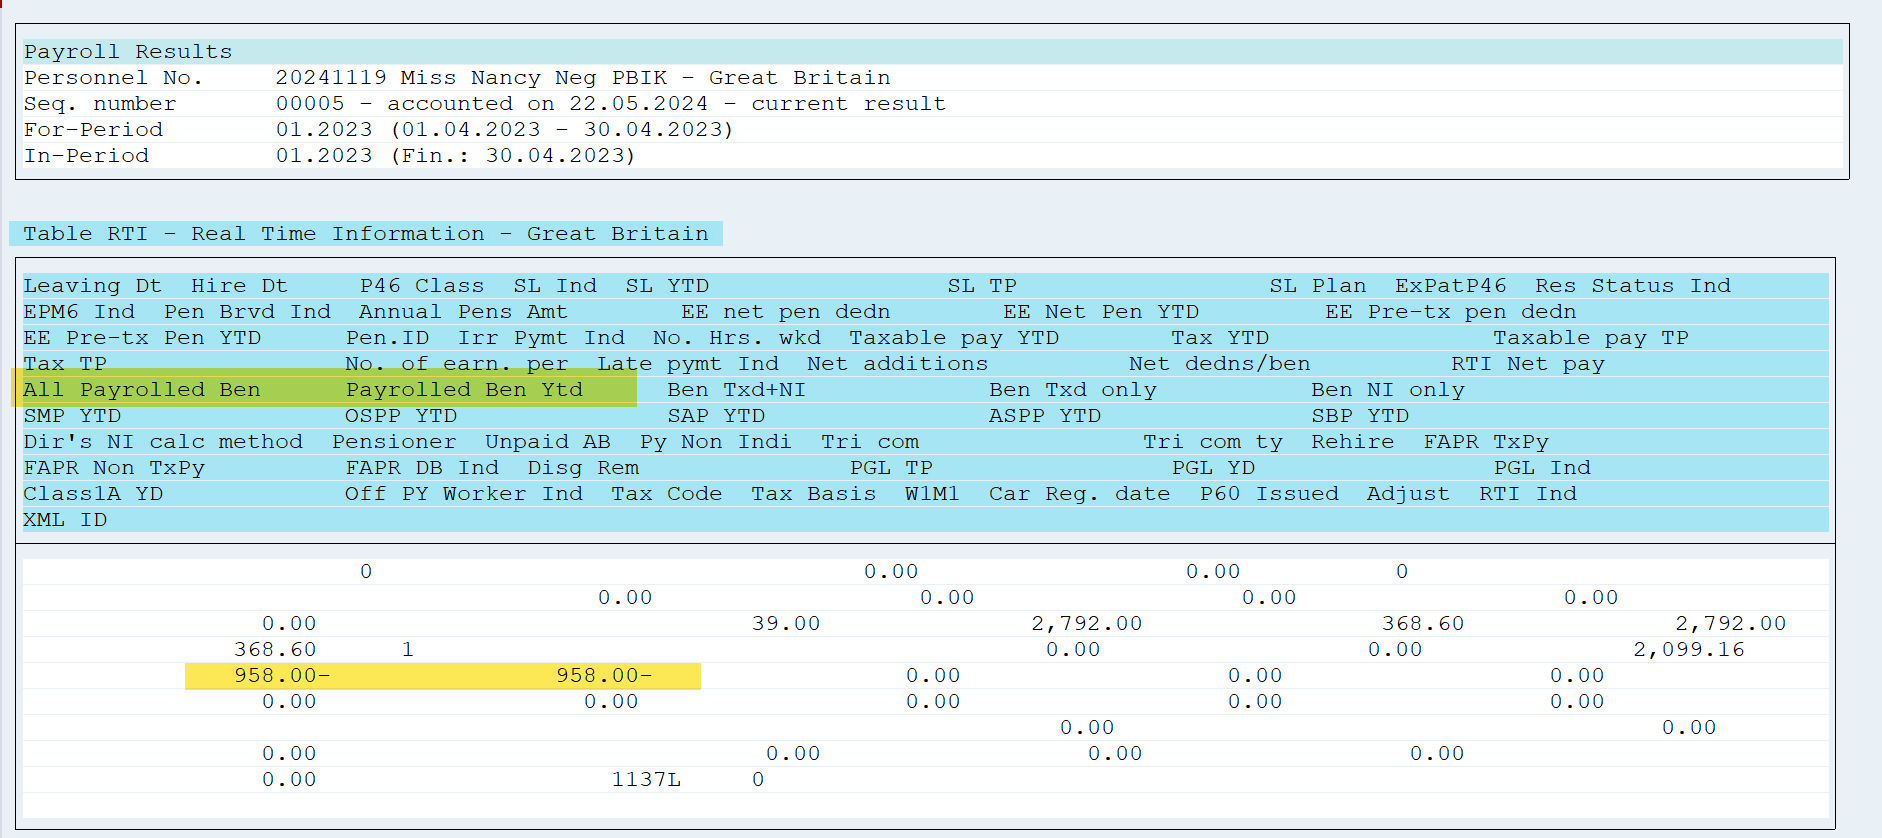
Task: Click the EE Pre-tx pen dedn label
Action: [1451, 312]
